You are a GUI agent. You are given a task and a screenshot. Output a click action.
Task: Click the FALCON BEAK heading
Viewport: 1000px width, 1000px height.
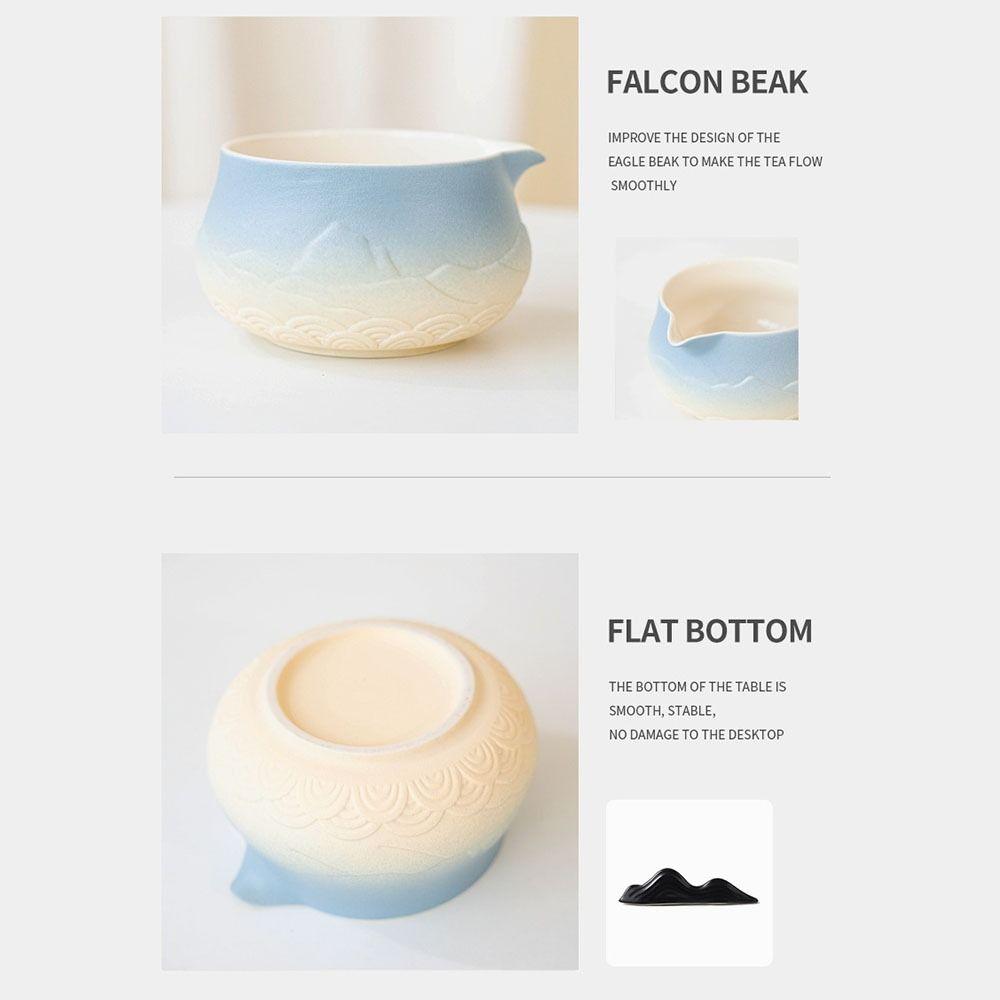[x=707, y=82]
